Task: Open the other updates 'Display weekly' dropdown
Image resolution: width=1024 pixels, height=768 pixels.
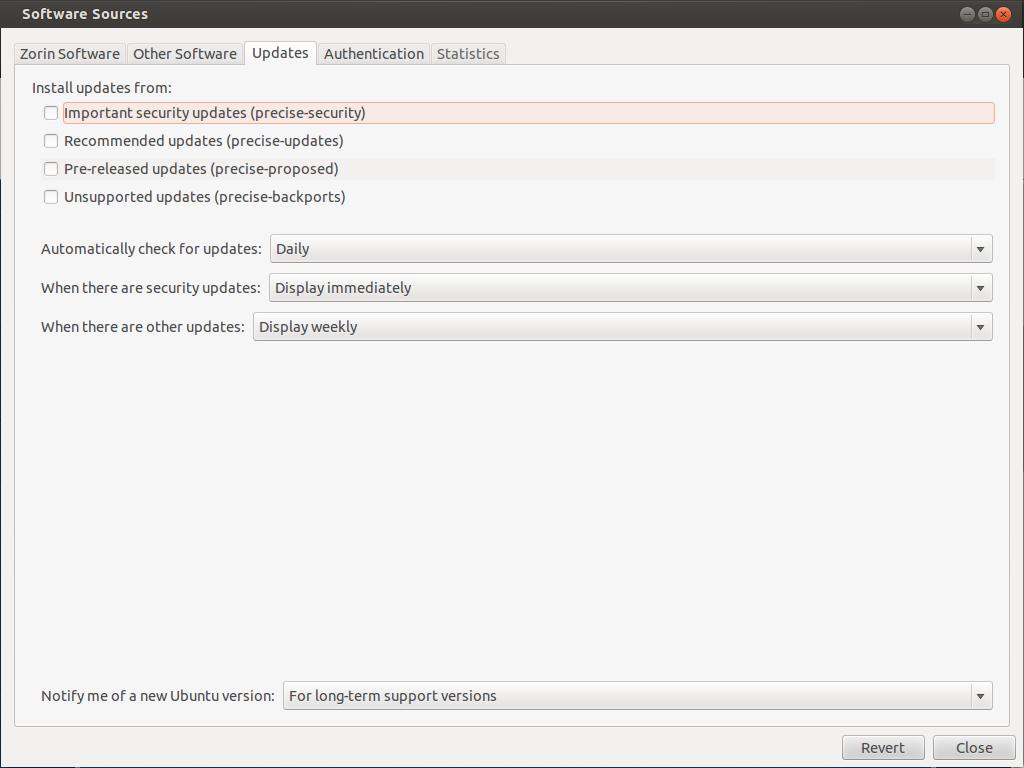Action: [x=622, y=327]
